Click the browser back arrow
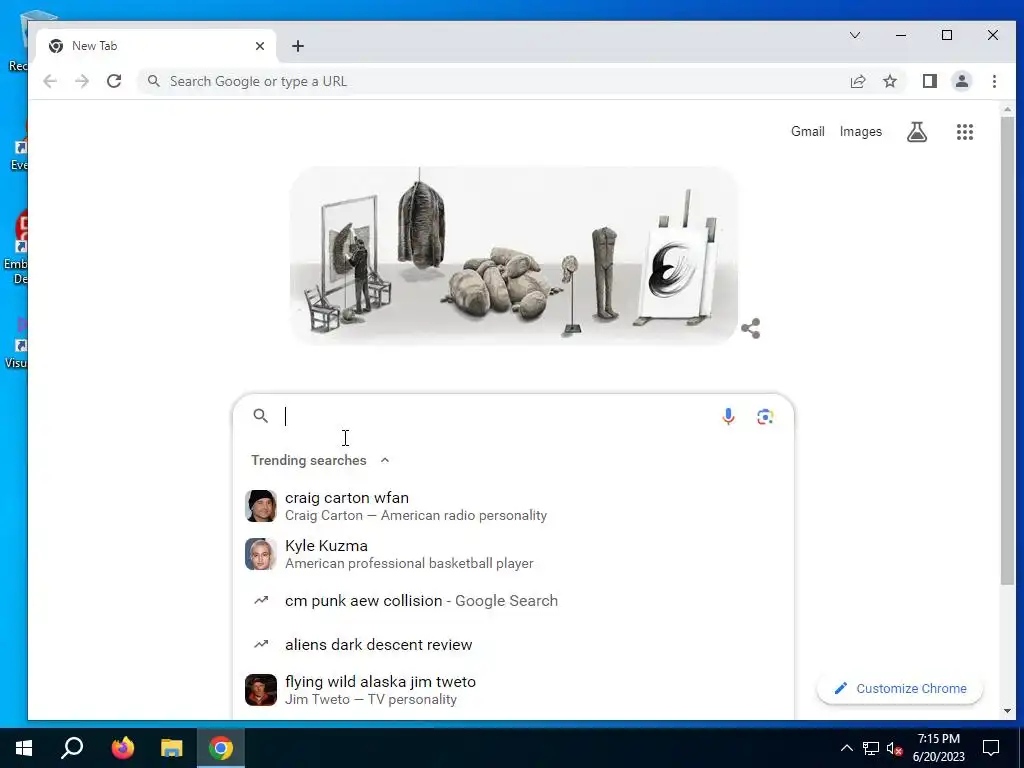The image size is (1024, 768). coord(50,81)
